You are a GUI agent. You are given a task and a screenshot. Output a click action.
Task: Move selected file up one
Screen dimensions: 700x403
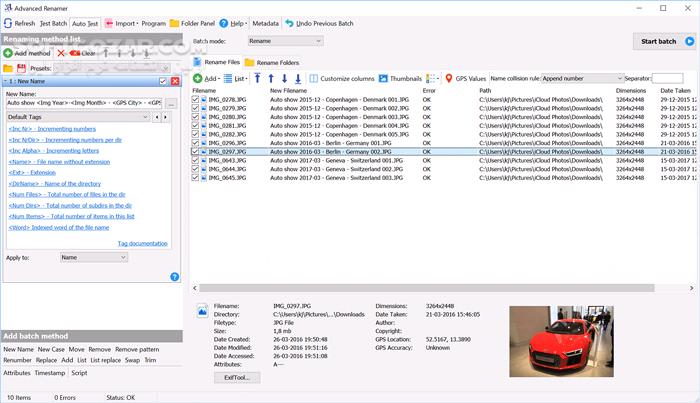click(271, 79)
